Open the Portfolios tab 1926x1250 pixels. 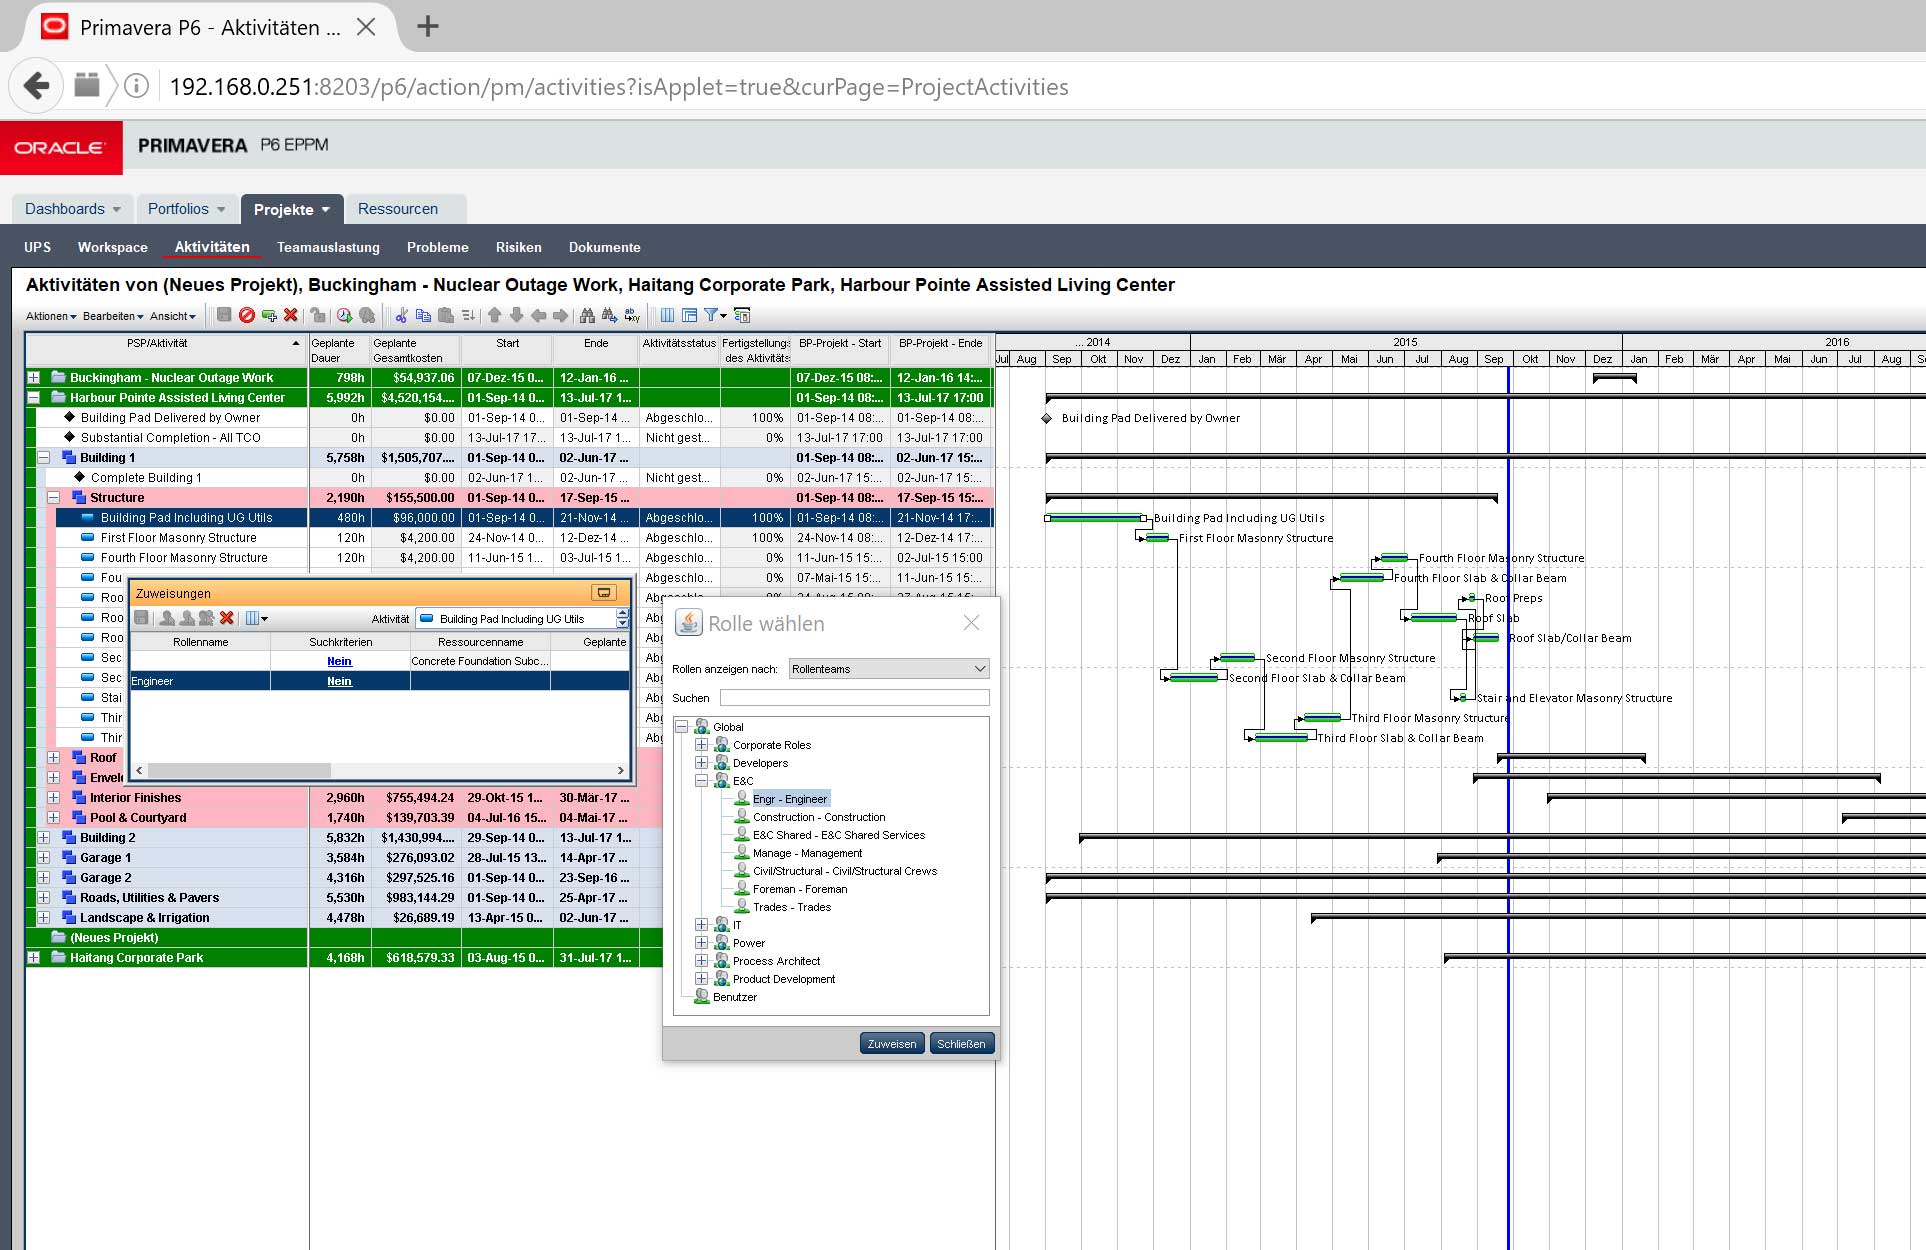(x=187, y=209)
